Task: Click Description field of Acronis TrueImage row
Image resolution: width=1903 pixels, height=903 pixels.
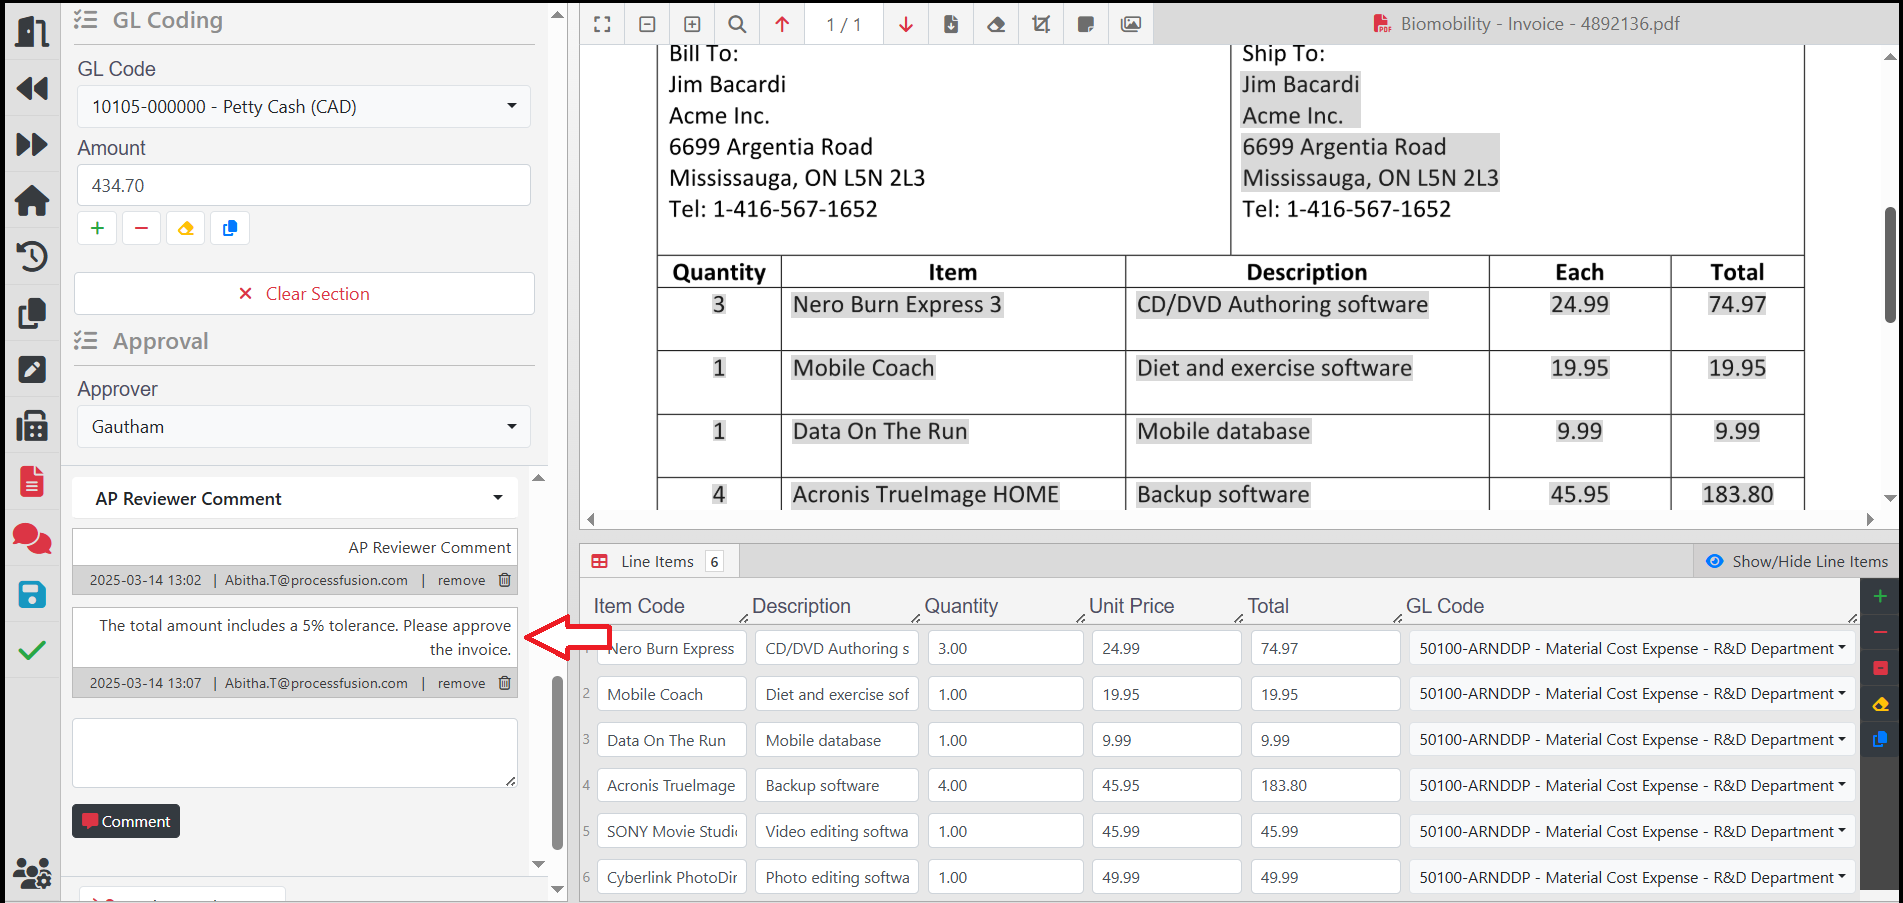Action: pyautogui.click(x=836, y=786)
